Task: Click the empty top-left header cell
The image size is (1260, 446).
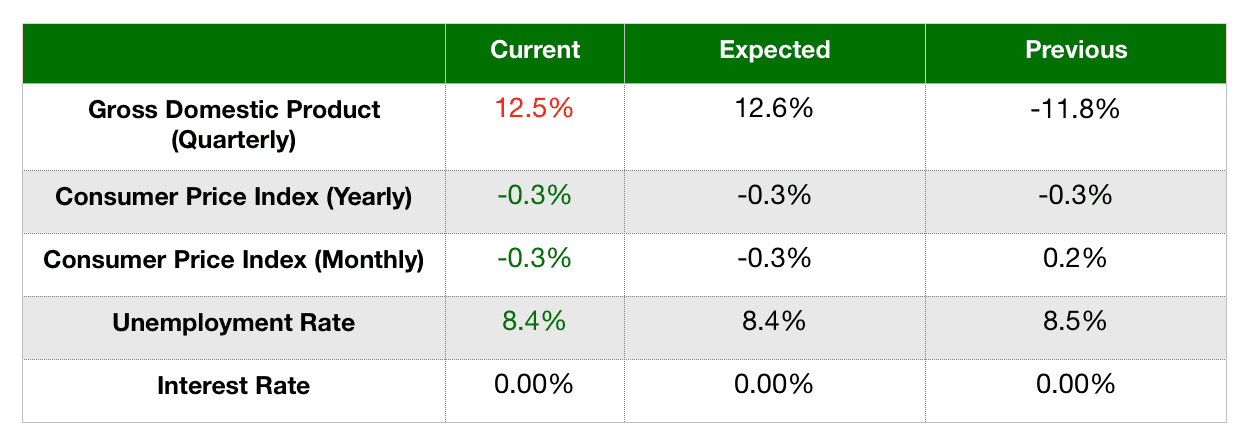Action: click(x=234, y=53)
